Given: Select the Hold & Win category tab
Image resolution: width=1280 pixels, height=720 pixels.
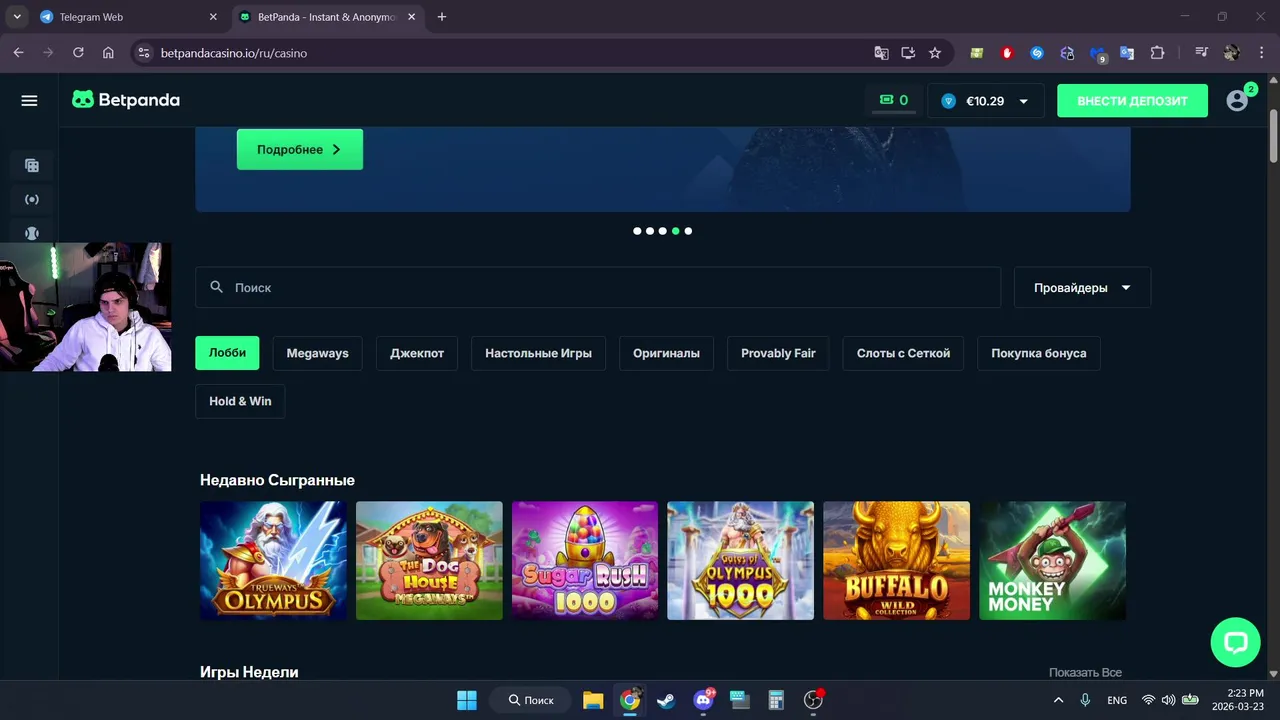Looking at the screenshot, I should (240, 401).
